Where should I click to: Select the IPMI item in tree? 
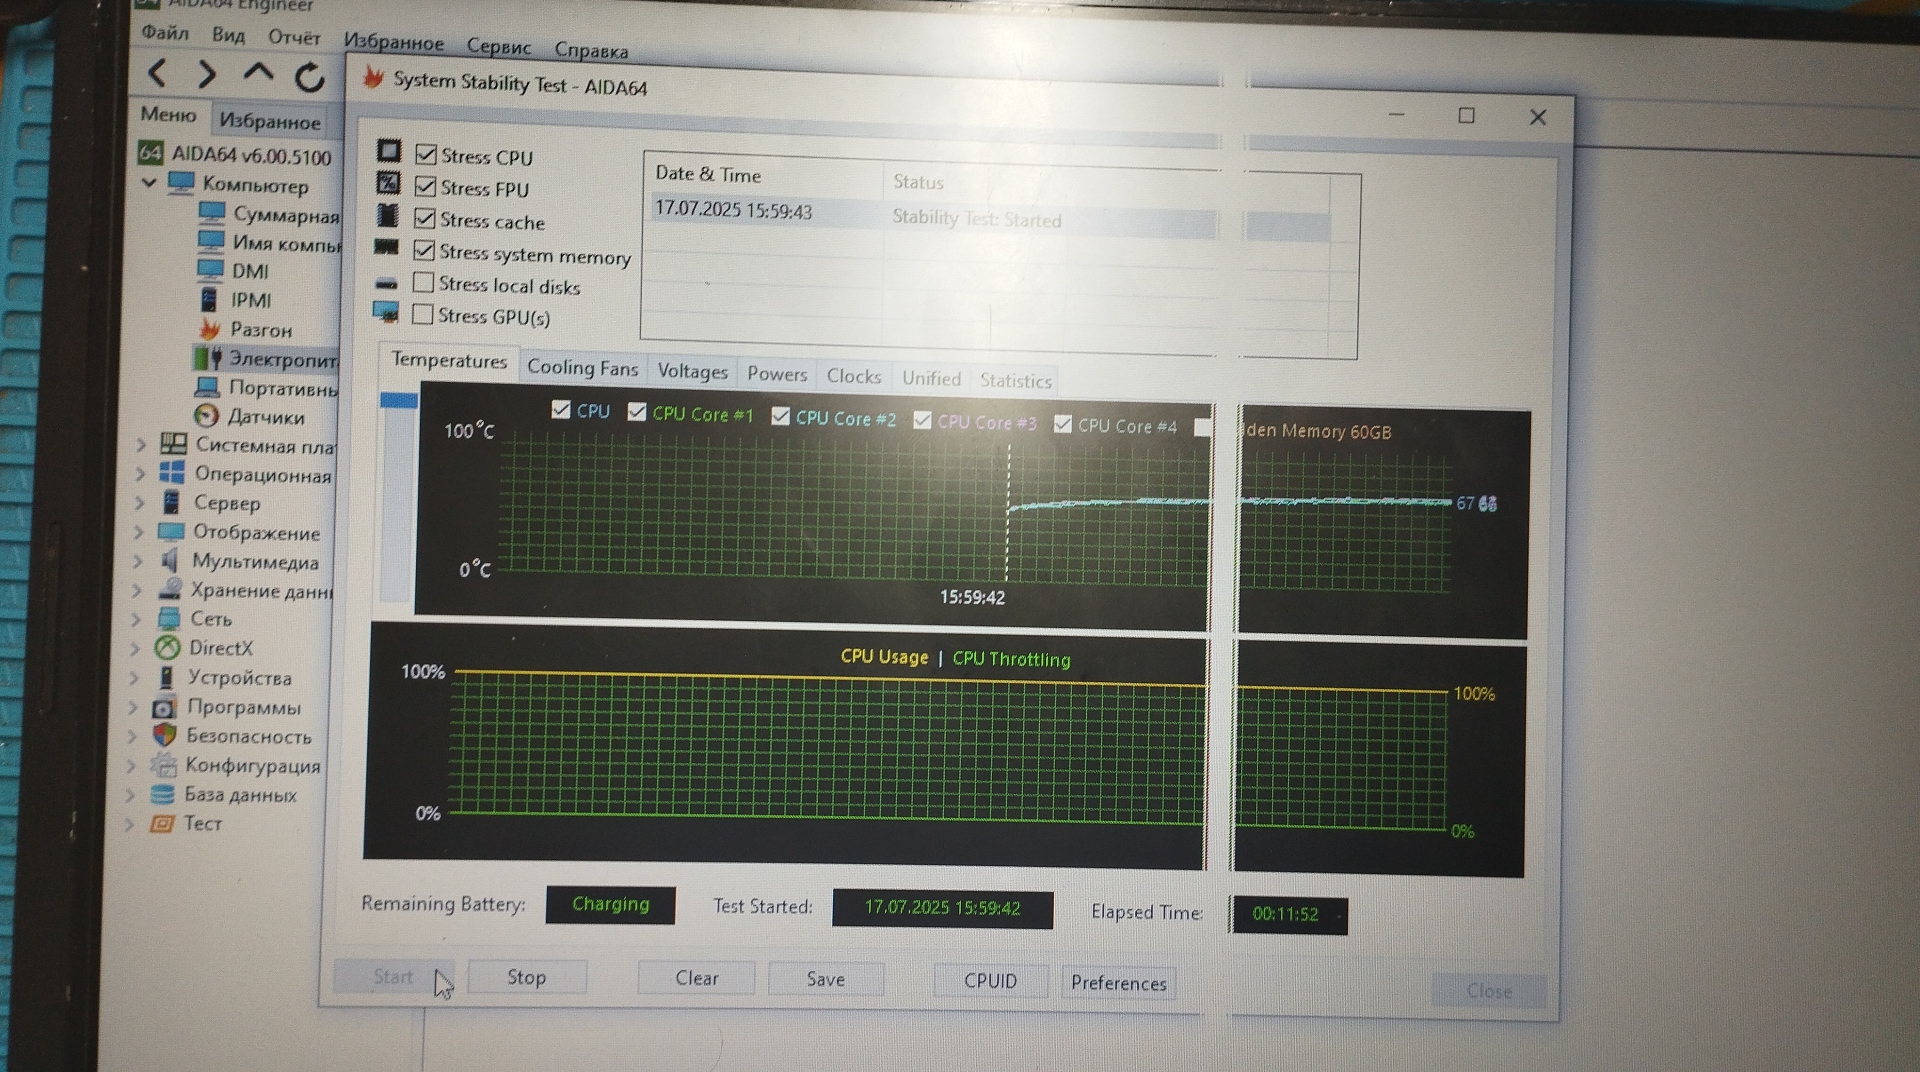point(250,300)
